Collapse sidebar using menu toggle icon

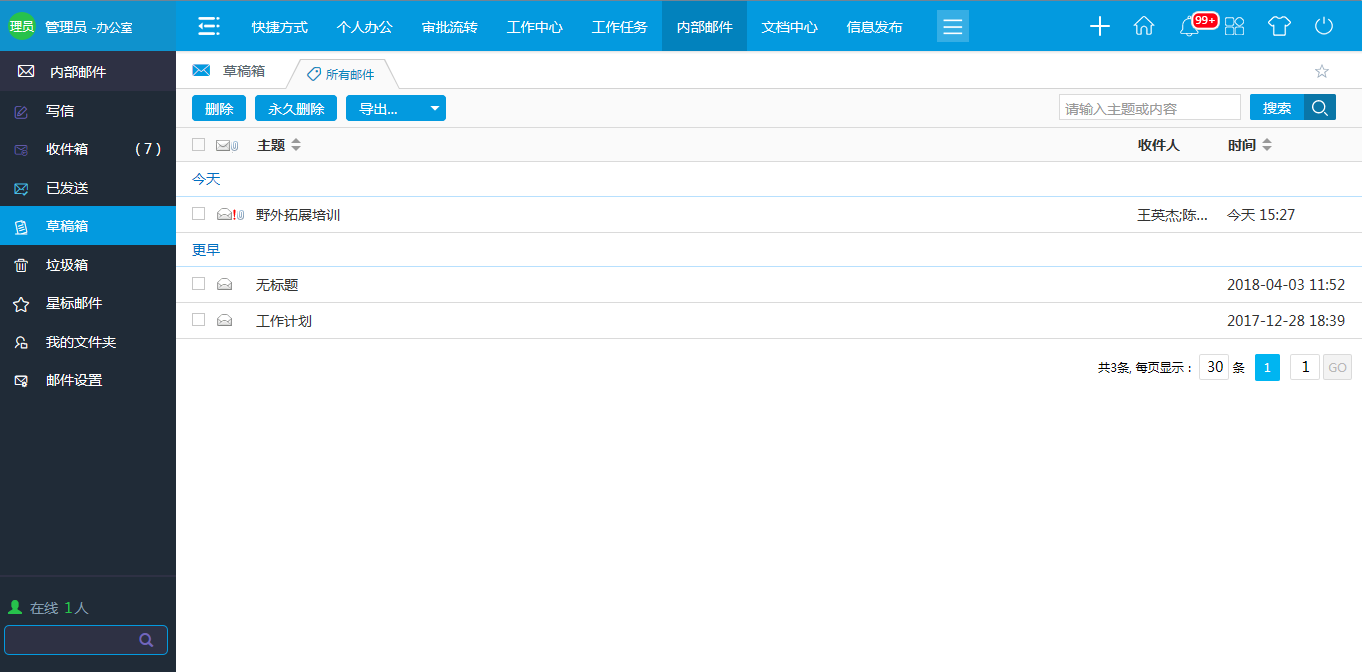coord(209,27)
